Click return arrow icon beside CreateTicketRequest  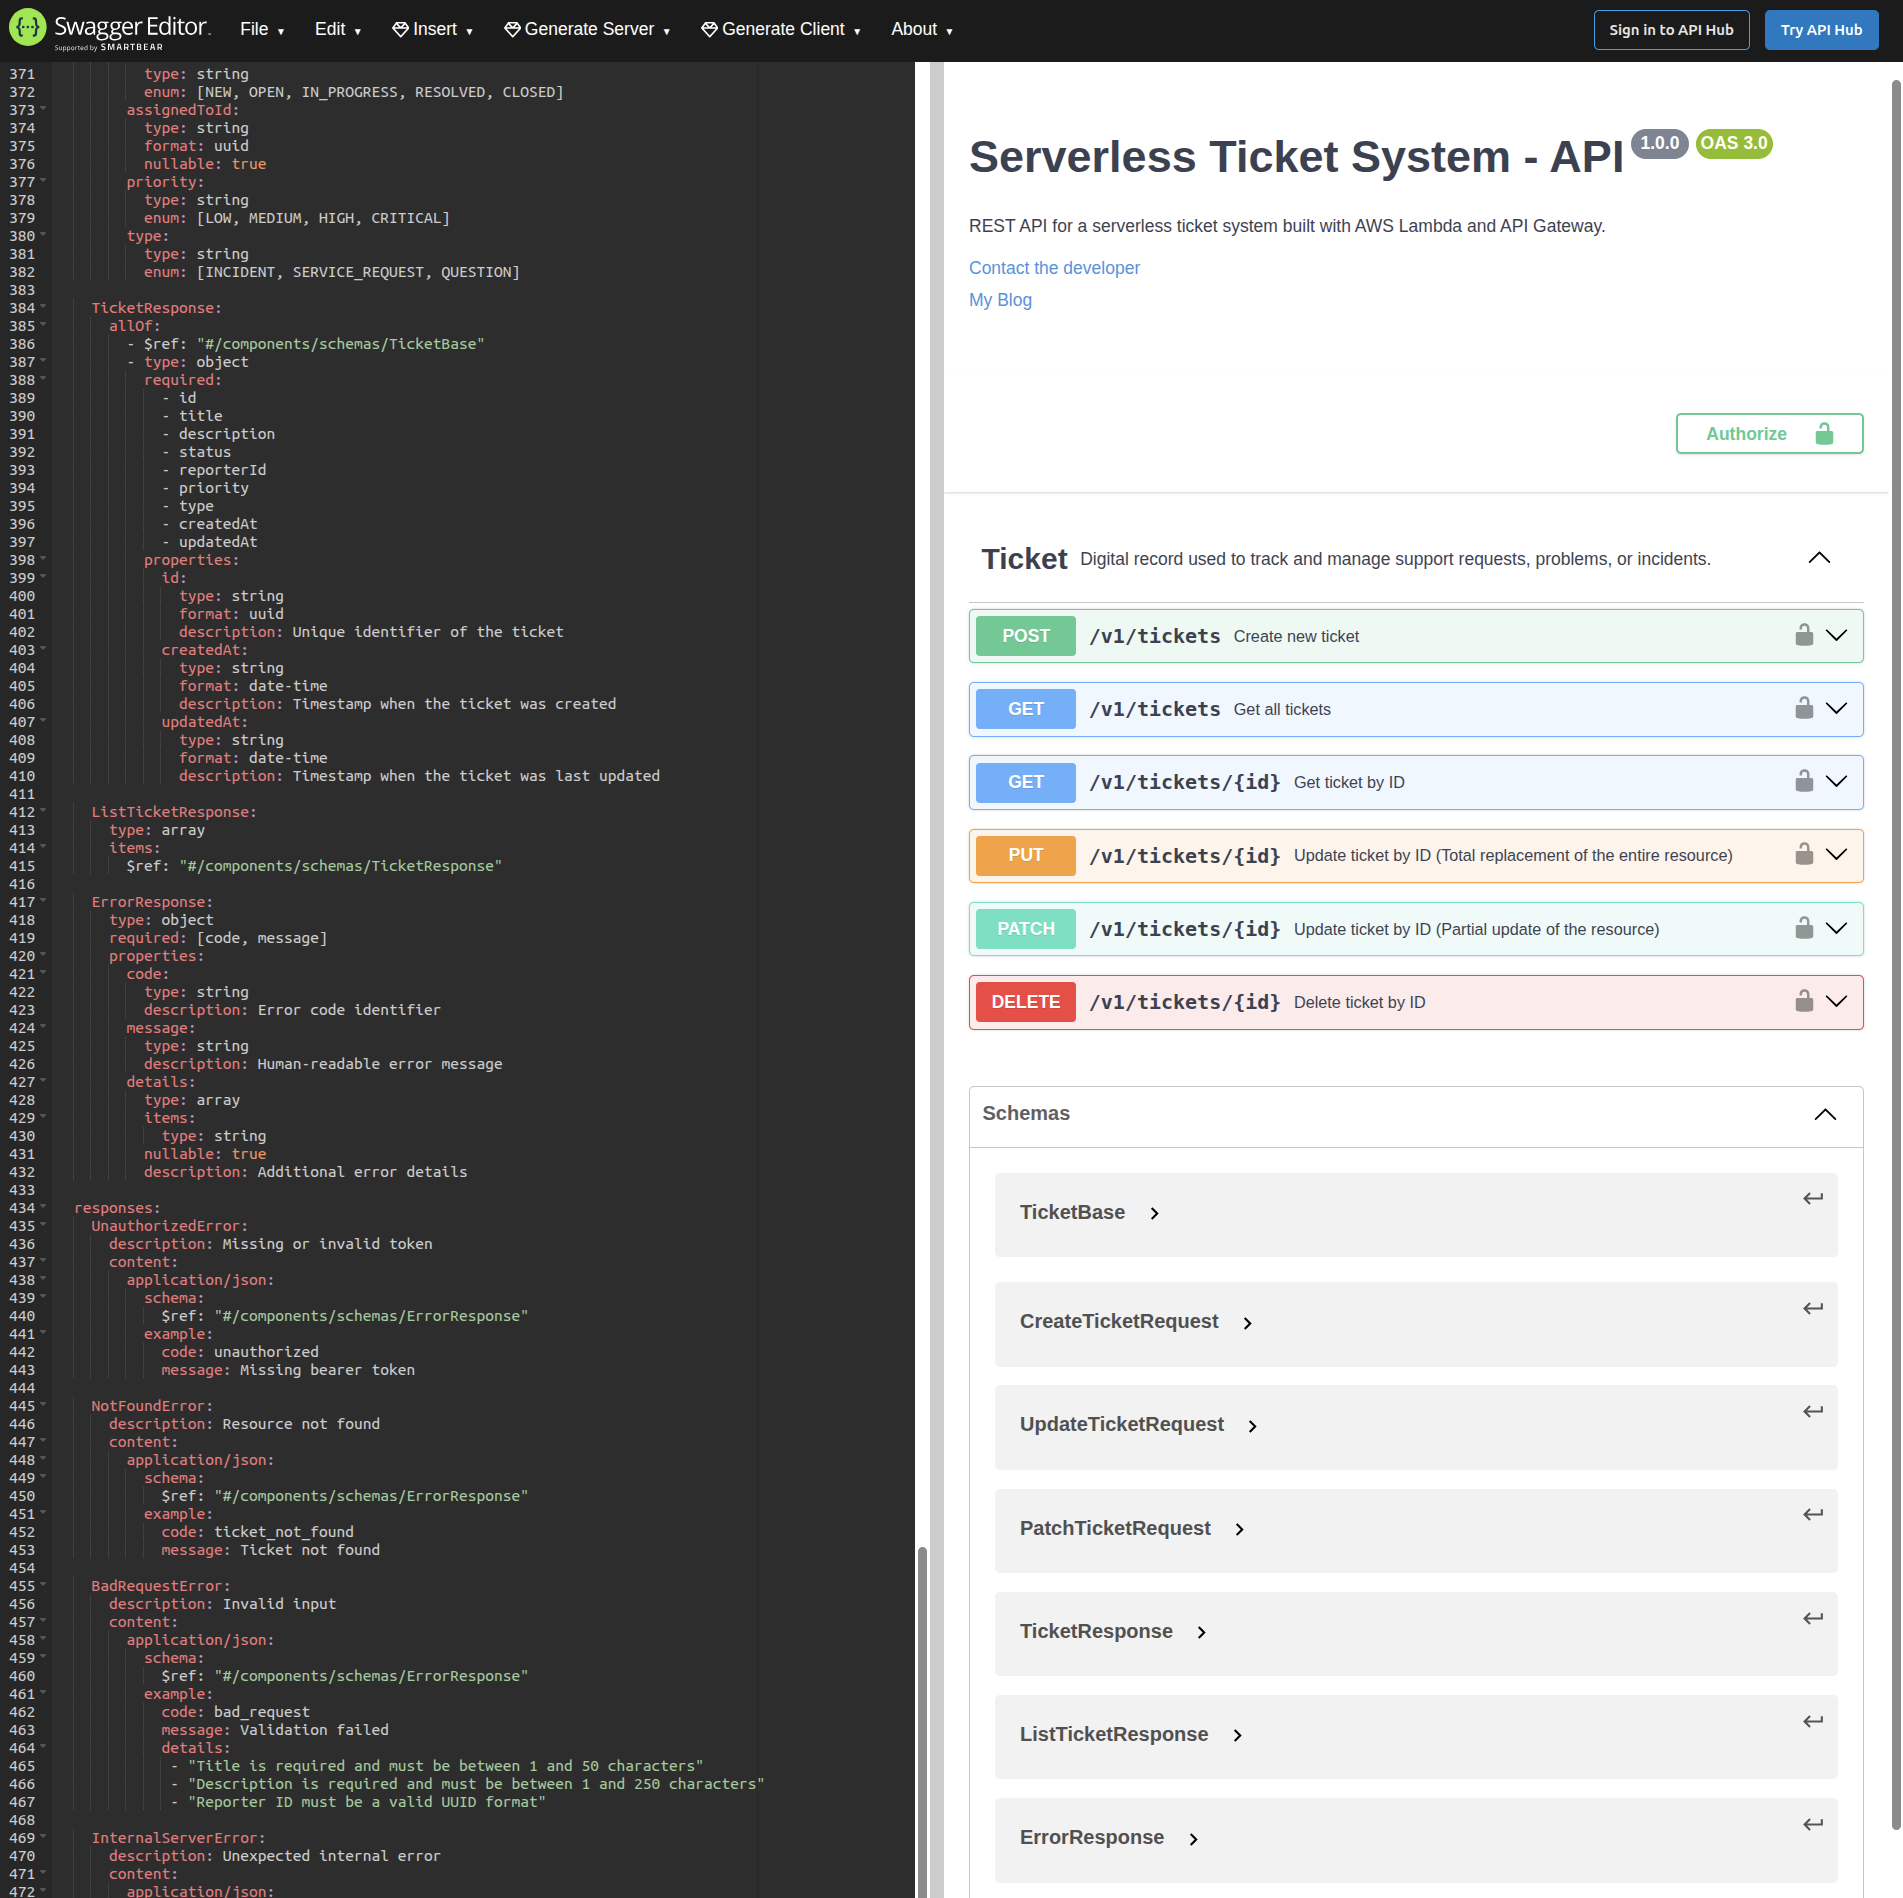point(1812,1308)
